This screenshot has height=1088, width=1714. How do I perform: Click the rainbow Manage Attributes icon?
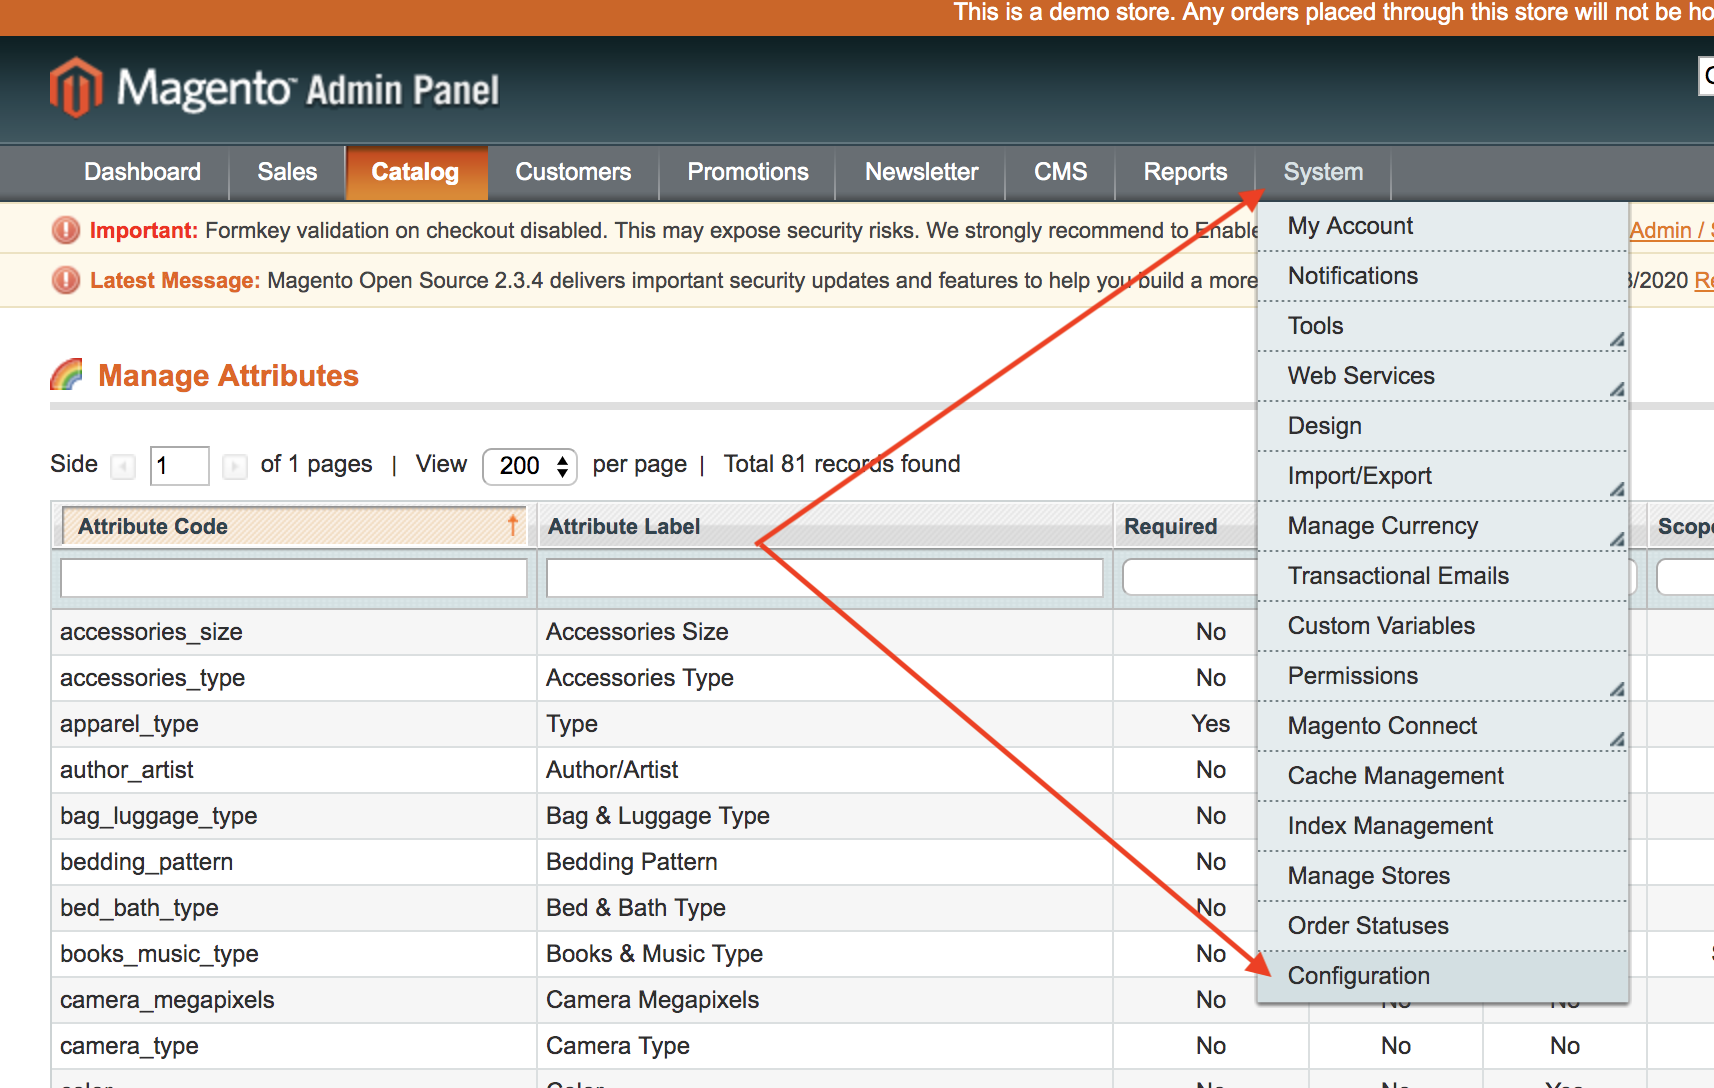point(67,375)
